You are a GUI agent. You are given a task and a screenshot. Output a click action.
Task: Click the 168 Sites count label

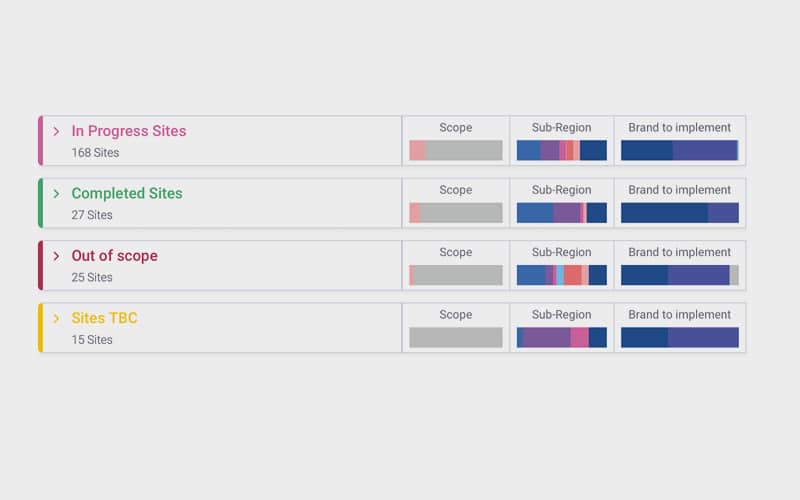(x=95, y=153)
